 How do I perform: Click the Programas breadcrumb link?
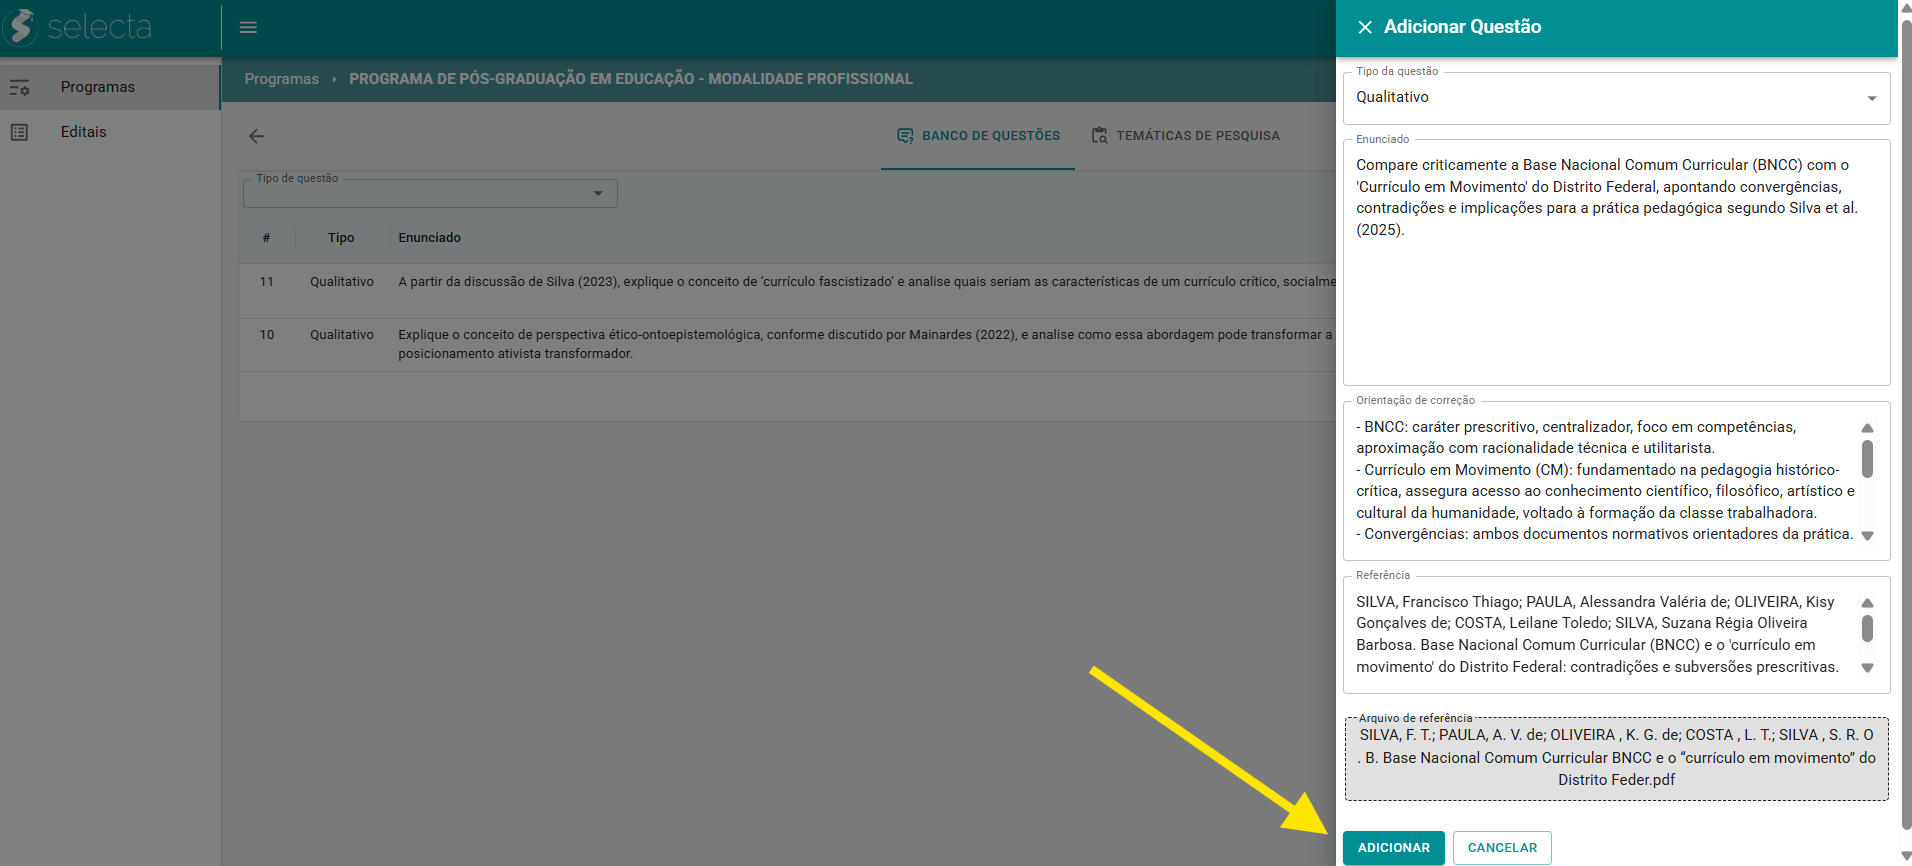coord(281,79)
